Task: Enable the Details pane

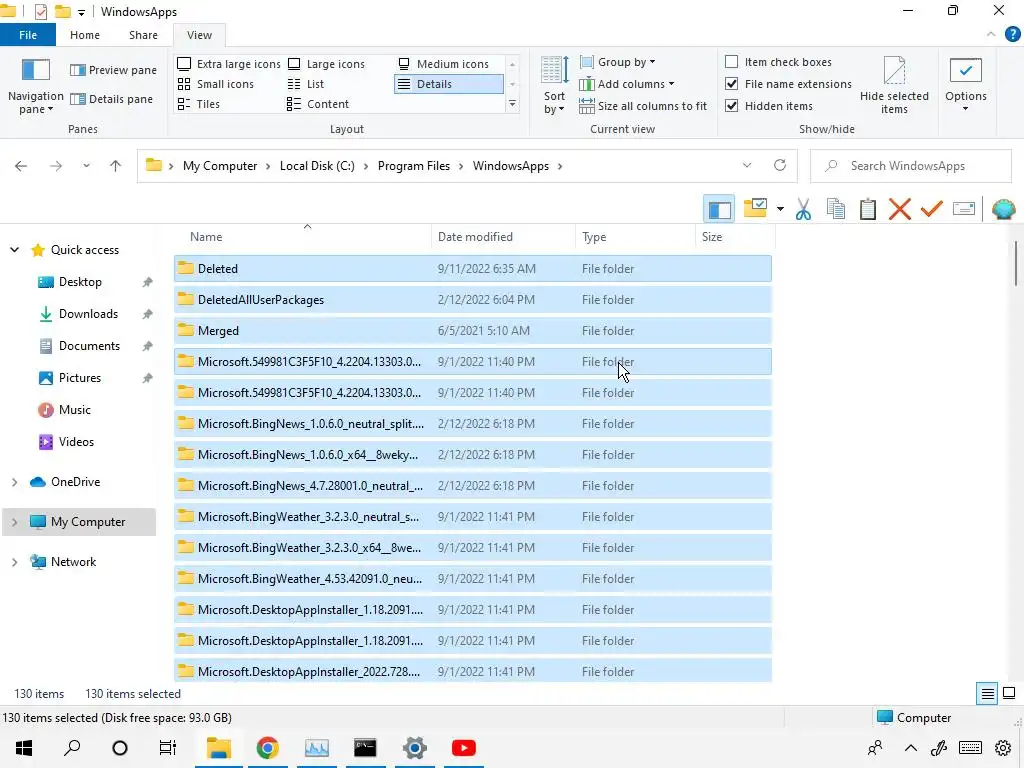Action: [x=111, y=99]
